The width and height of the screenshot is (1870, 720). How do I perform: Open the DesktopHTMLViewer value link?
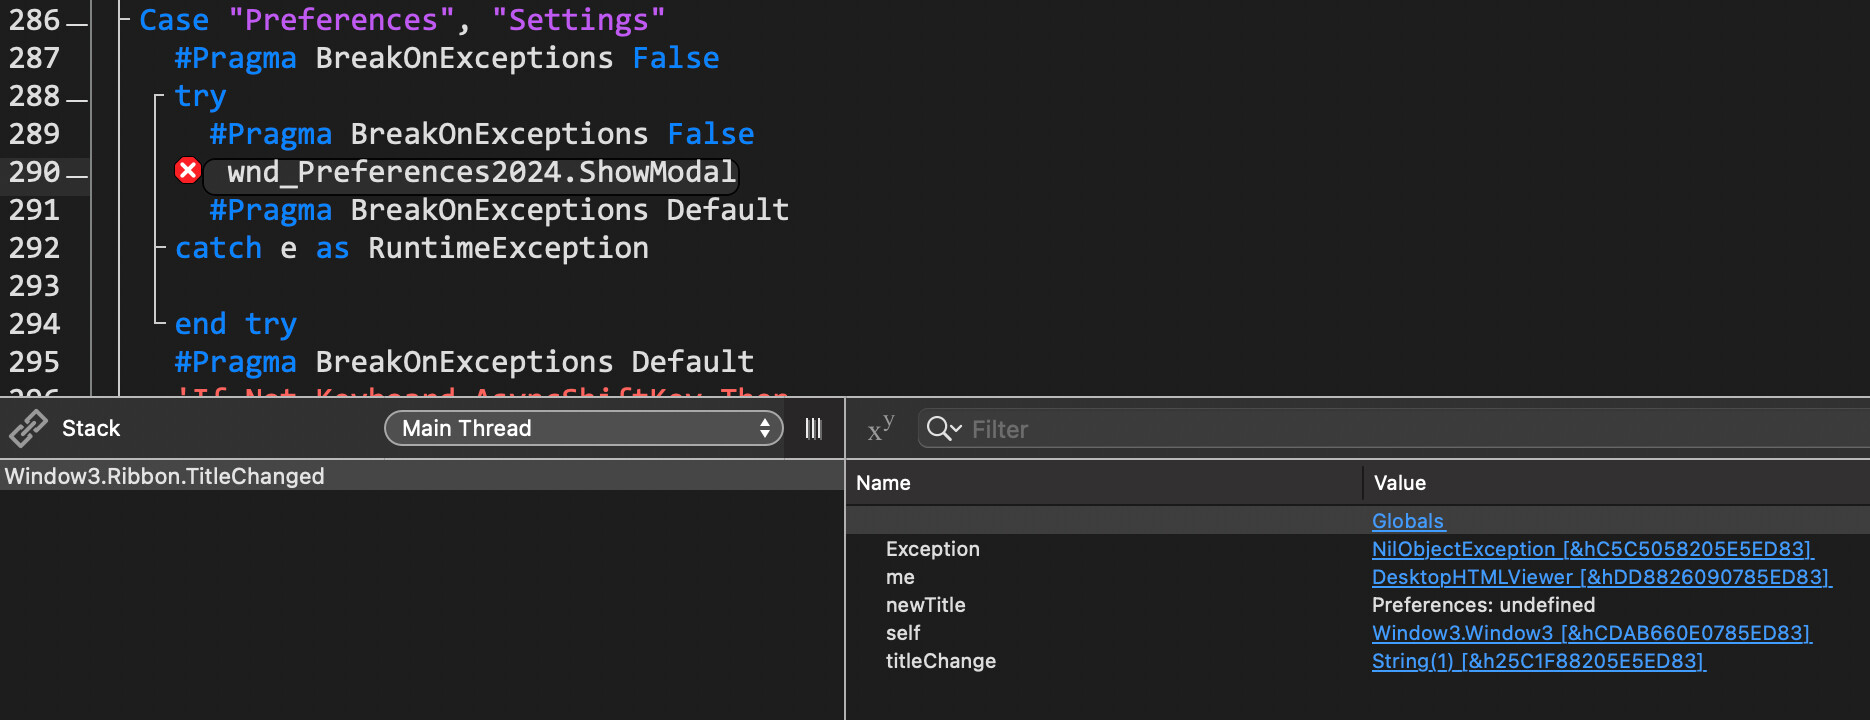[1600, 577]
